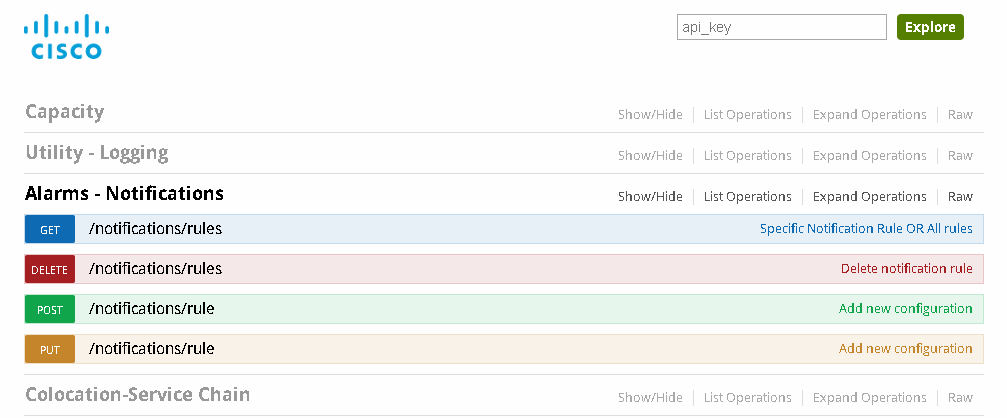This screenshot has height=418, width=1007.
Task: Click the green POST method badge
Action: point(50,310)
